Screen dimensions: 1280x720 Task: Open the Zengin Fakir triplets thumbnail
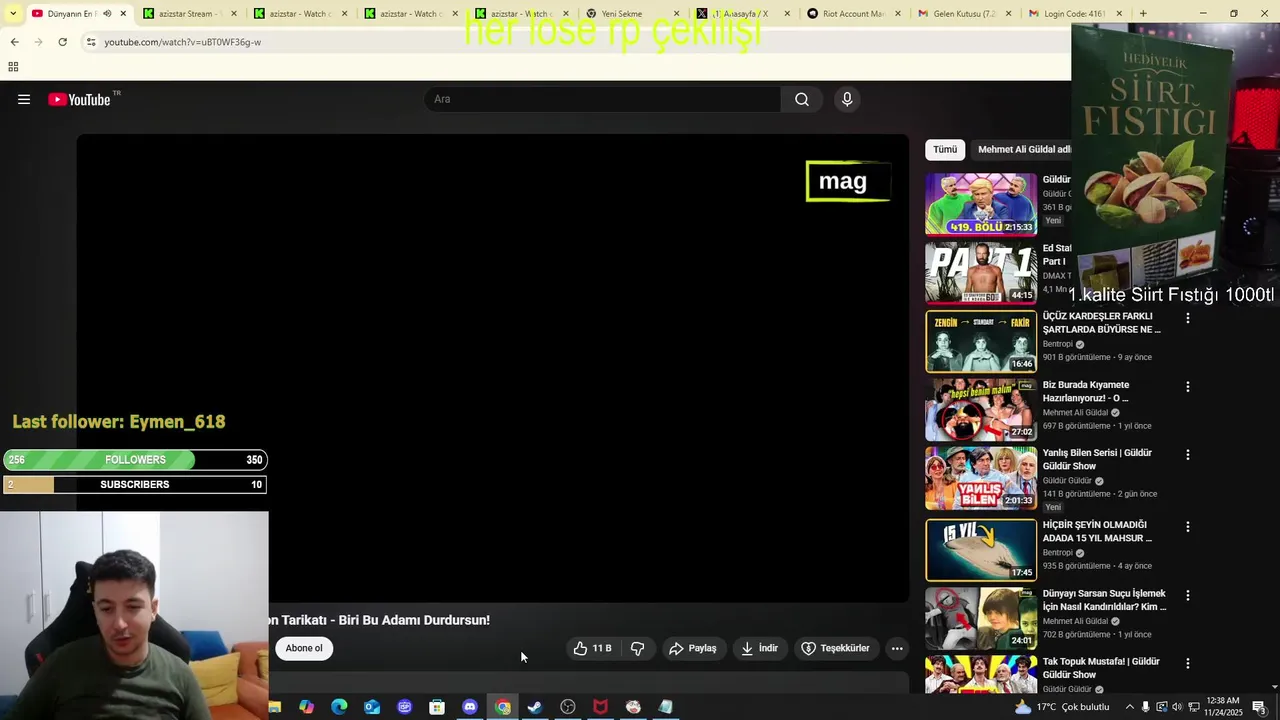tap(981, 341)
